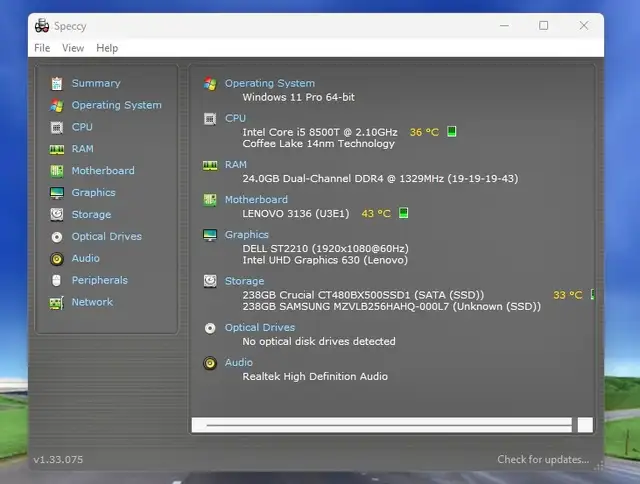Click the 24.0GB Dual-Channel DDR4 text
This screenshot has height=484, width=640.
[x=380, y=179]
